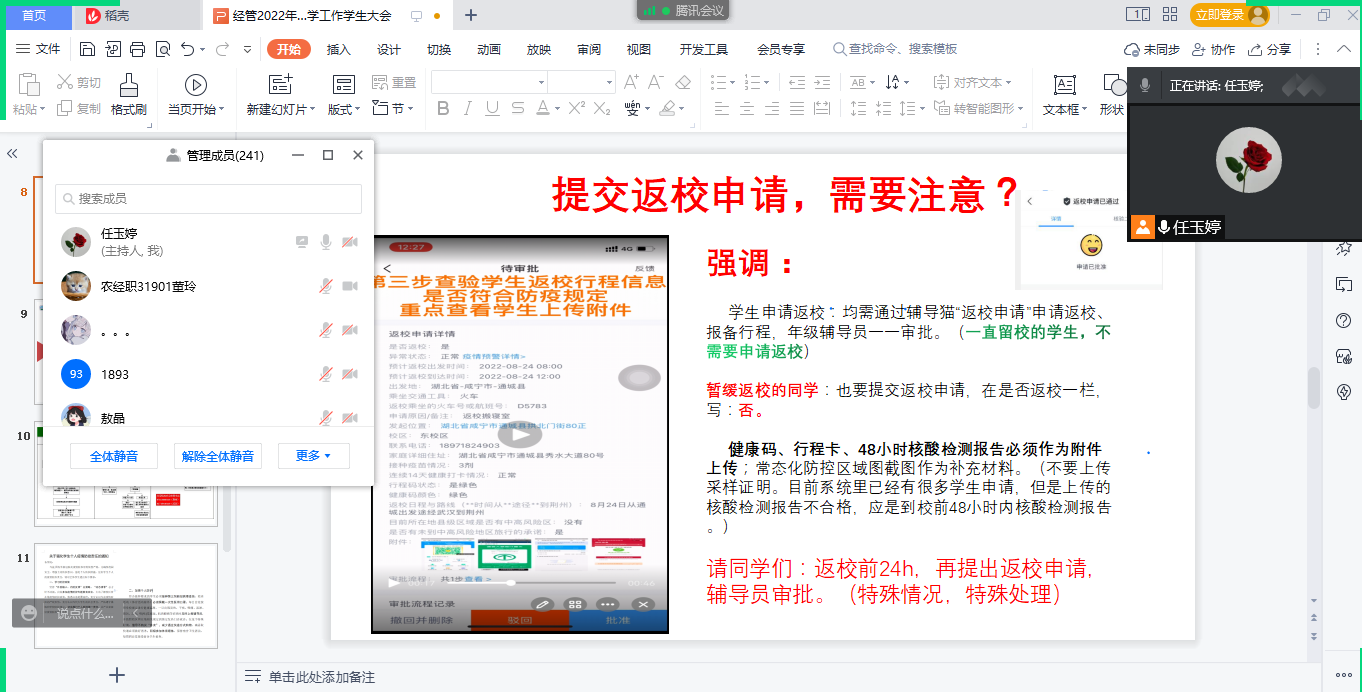
Task: Toggle camera for 农经职31901董玲
Action: [x=350, y=286]
